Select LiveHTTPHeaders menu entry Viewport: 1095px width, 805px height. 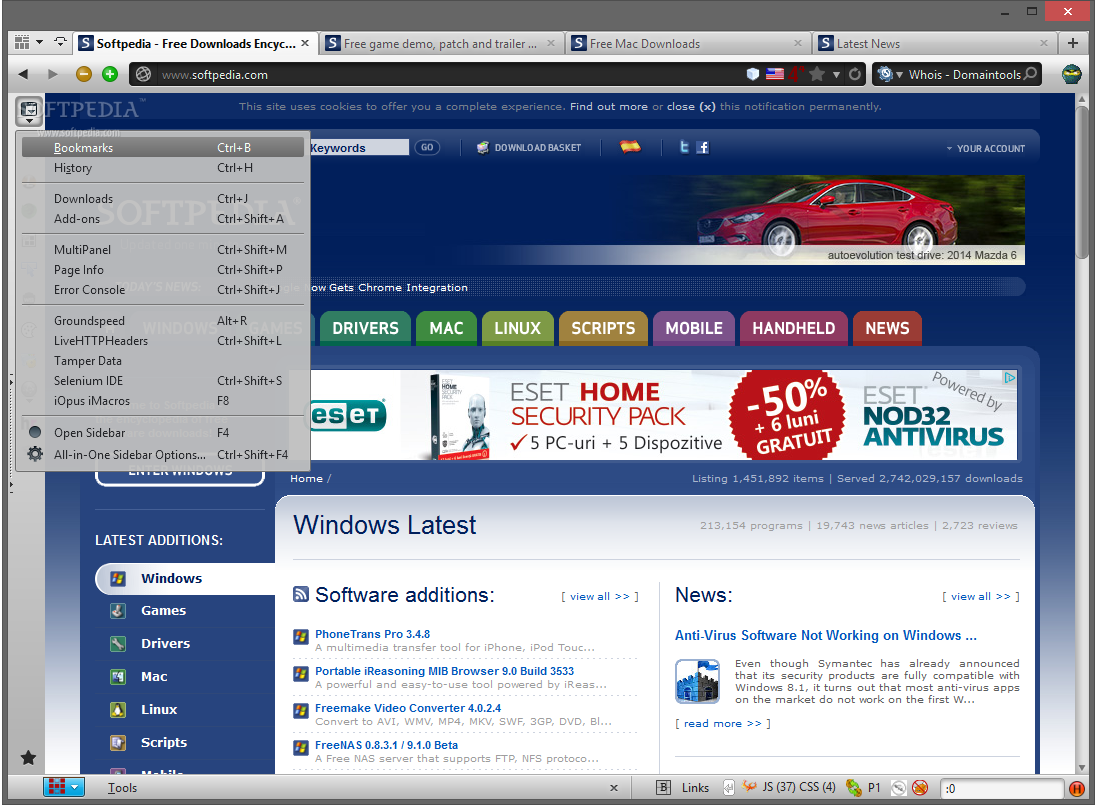pos(163,341)
